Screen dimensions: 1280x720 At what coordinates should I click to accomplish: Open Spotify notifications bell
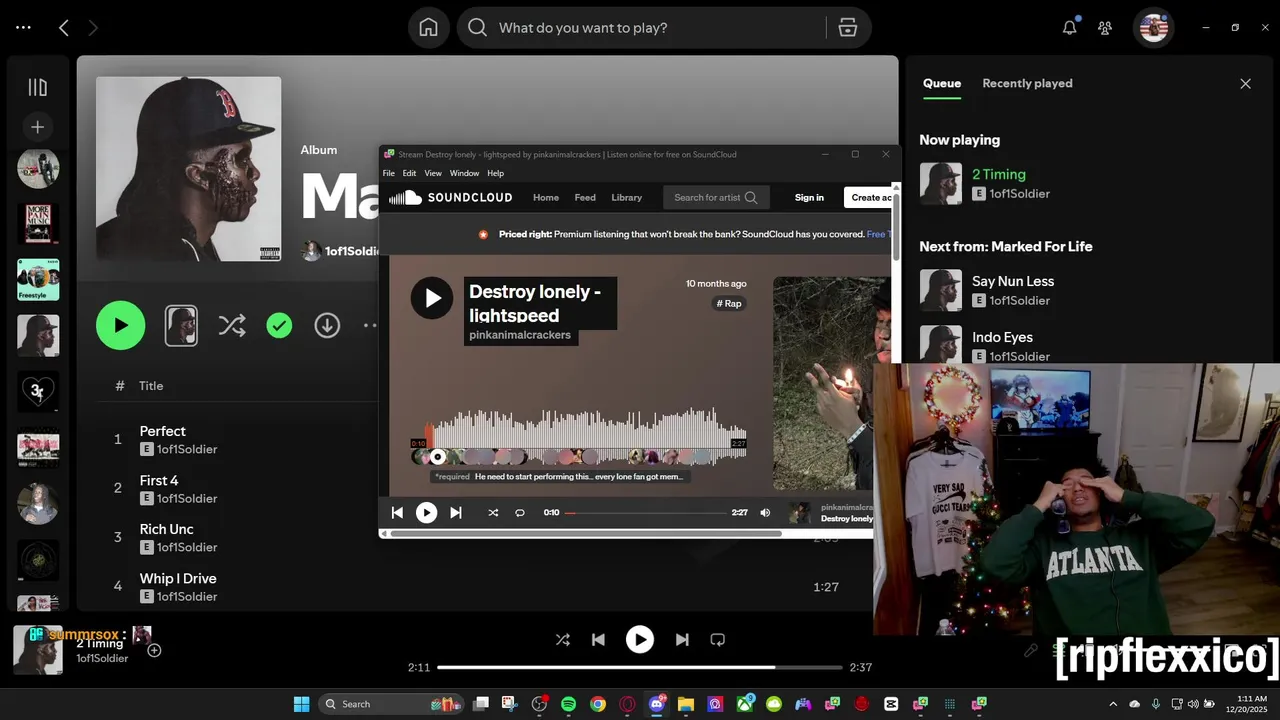tap(1069, 28)
